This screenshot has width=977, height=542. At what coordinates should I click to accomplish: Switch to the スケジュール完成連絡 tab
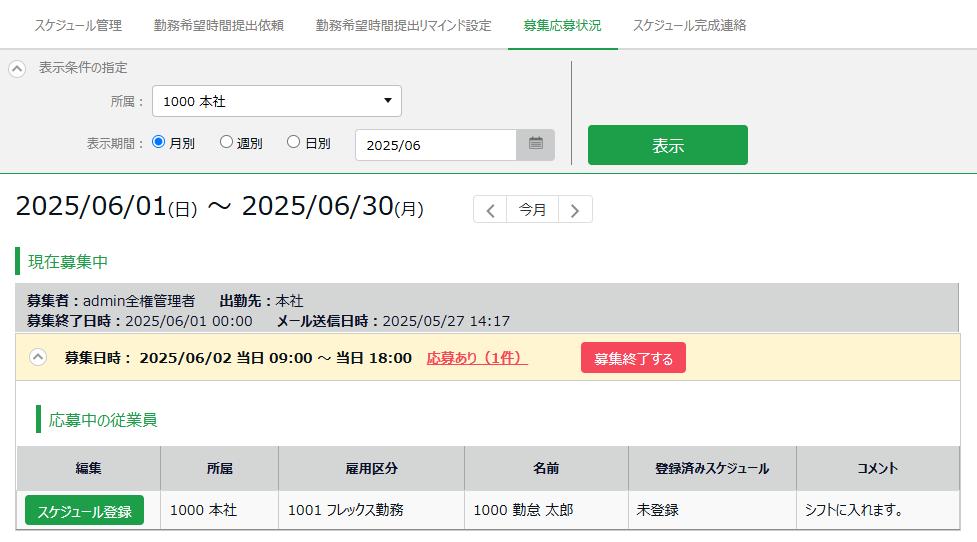[x=689, y=25]
